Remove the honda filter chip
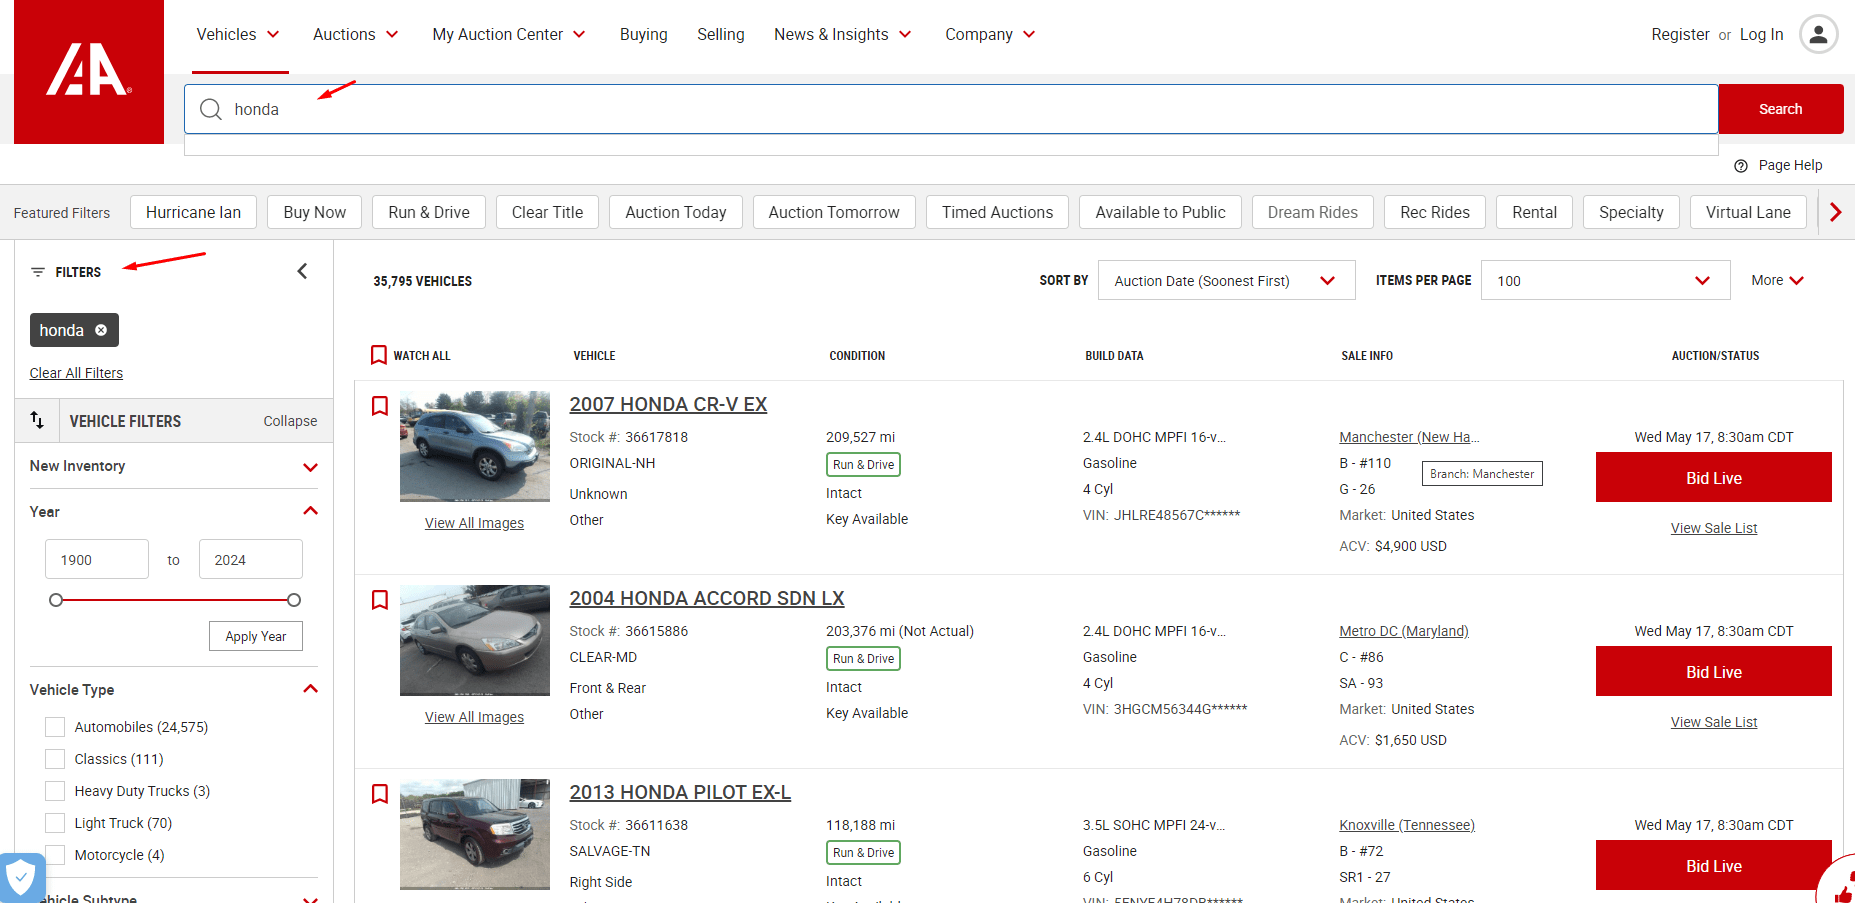1855x903 pixels. (x=101, y=330)
